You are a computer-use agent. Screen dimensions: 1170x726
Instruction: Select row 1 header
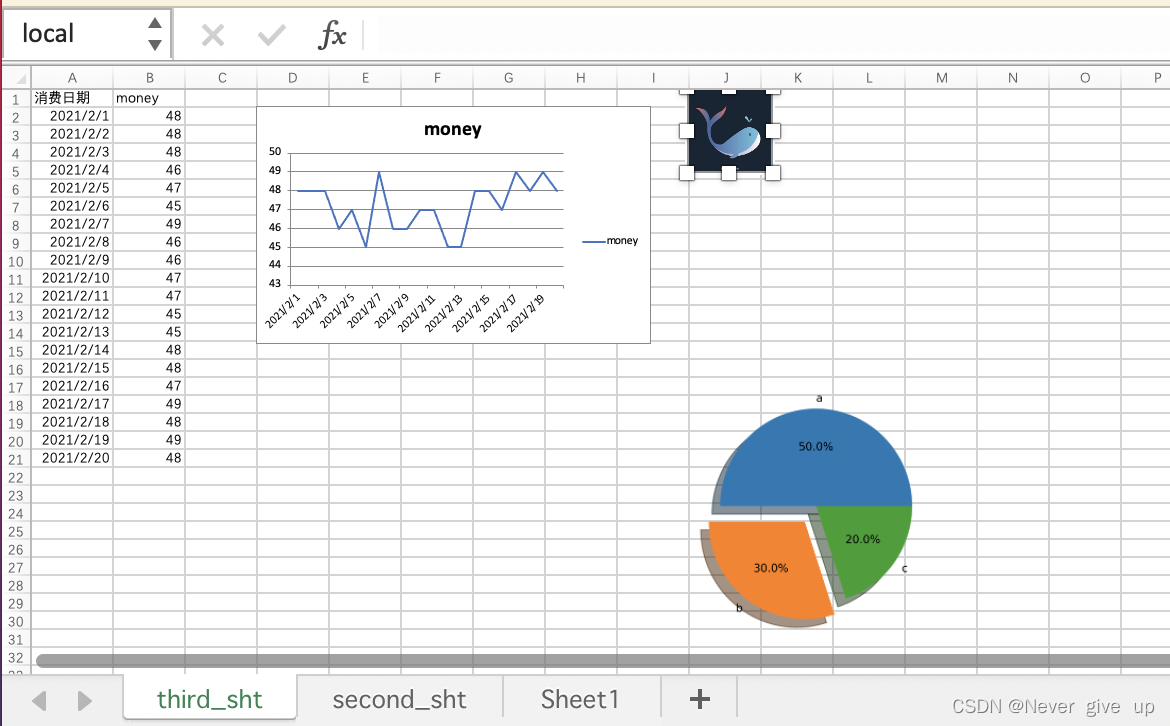(15, 98)
